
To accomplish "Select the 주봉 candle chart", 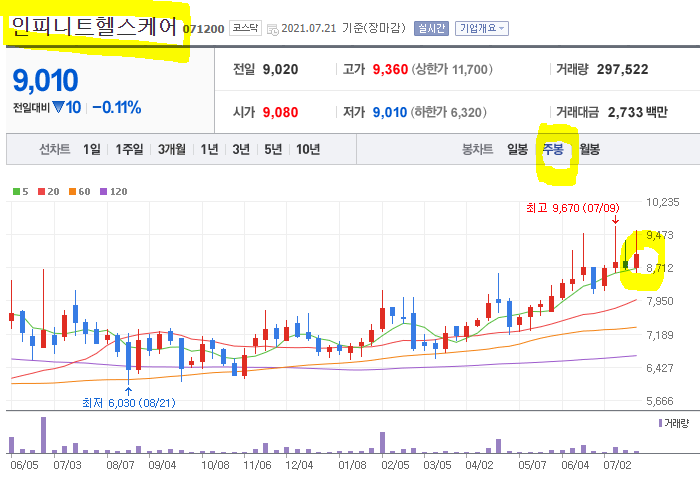I will click(x=553, y=149).
